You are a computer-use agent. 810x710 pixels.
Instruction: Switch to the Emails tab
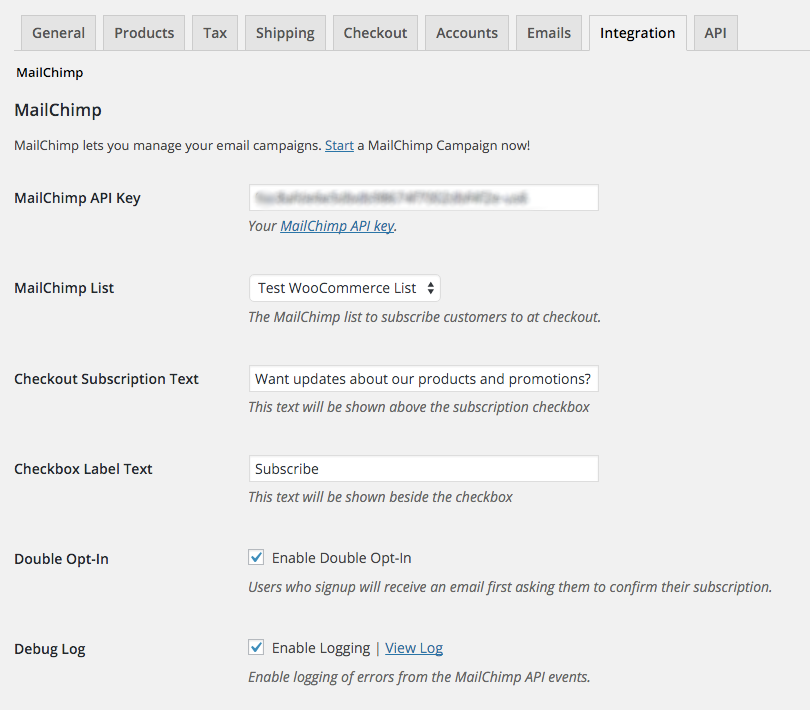point(549,33)
